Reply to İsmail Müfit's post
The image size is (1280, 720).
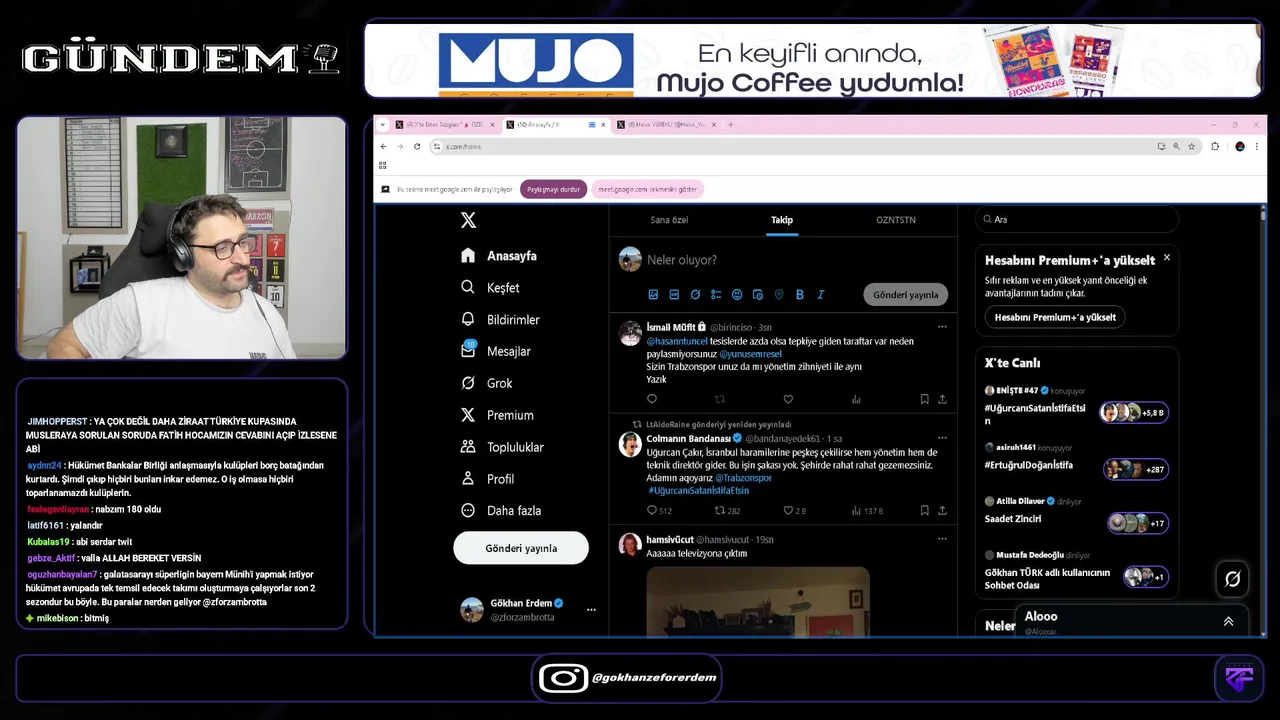(x=652, y=399)
